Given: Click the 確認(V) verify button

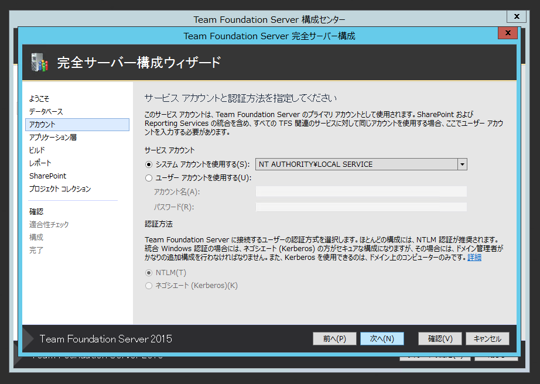Looking at the screenshot, I should 440,339.
